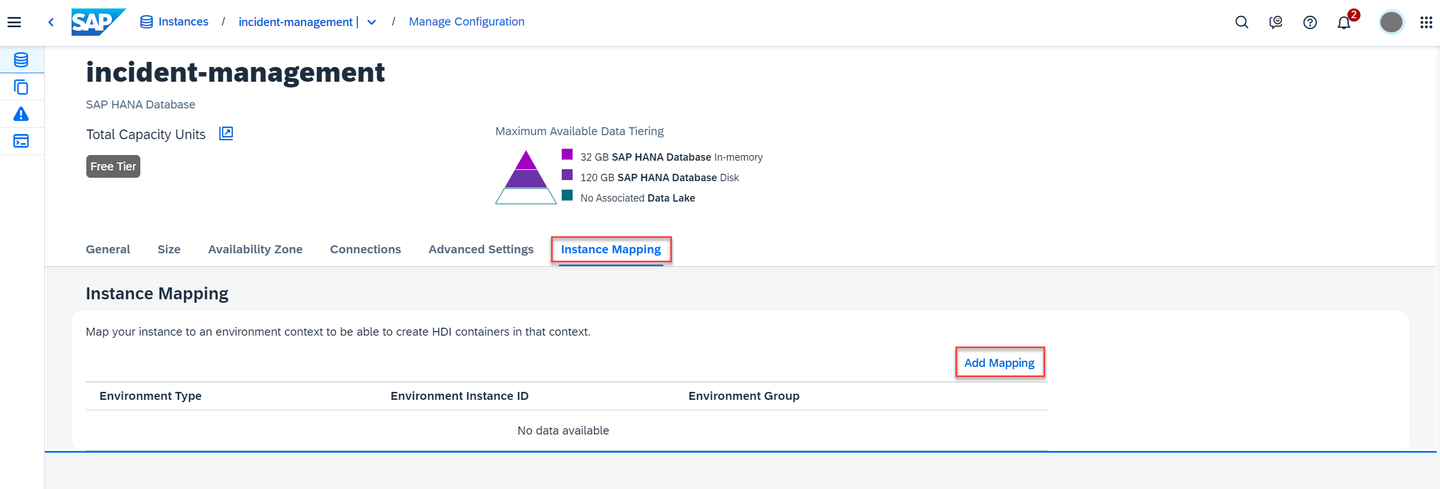Open the help question mark icon

(1310, 22)
